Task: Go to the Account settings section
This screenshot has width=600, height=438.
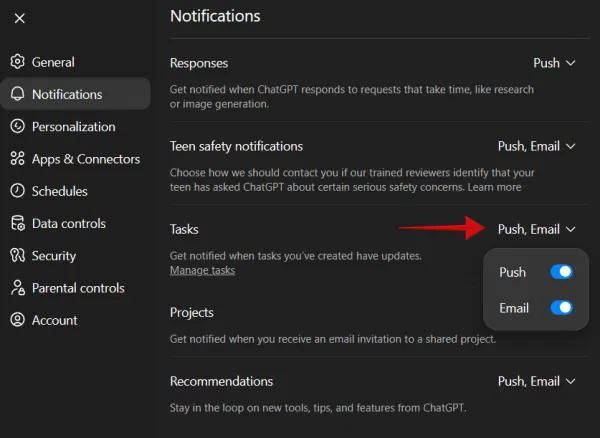Action: point(54,320)
